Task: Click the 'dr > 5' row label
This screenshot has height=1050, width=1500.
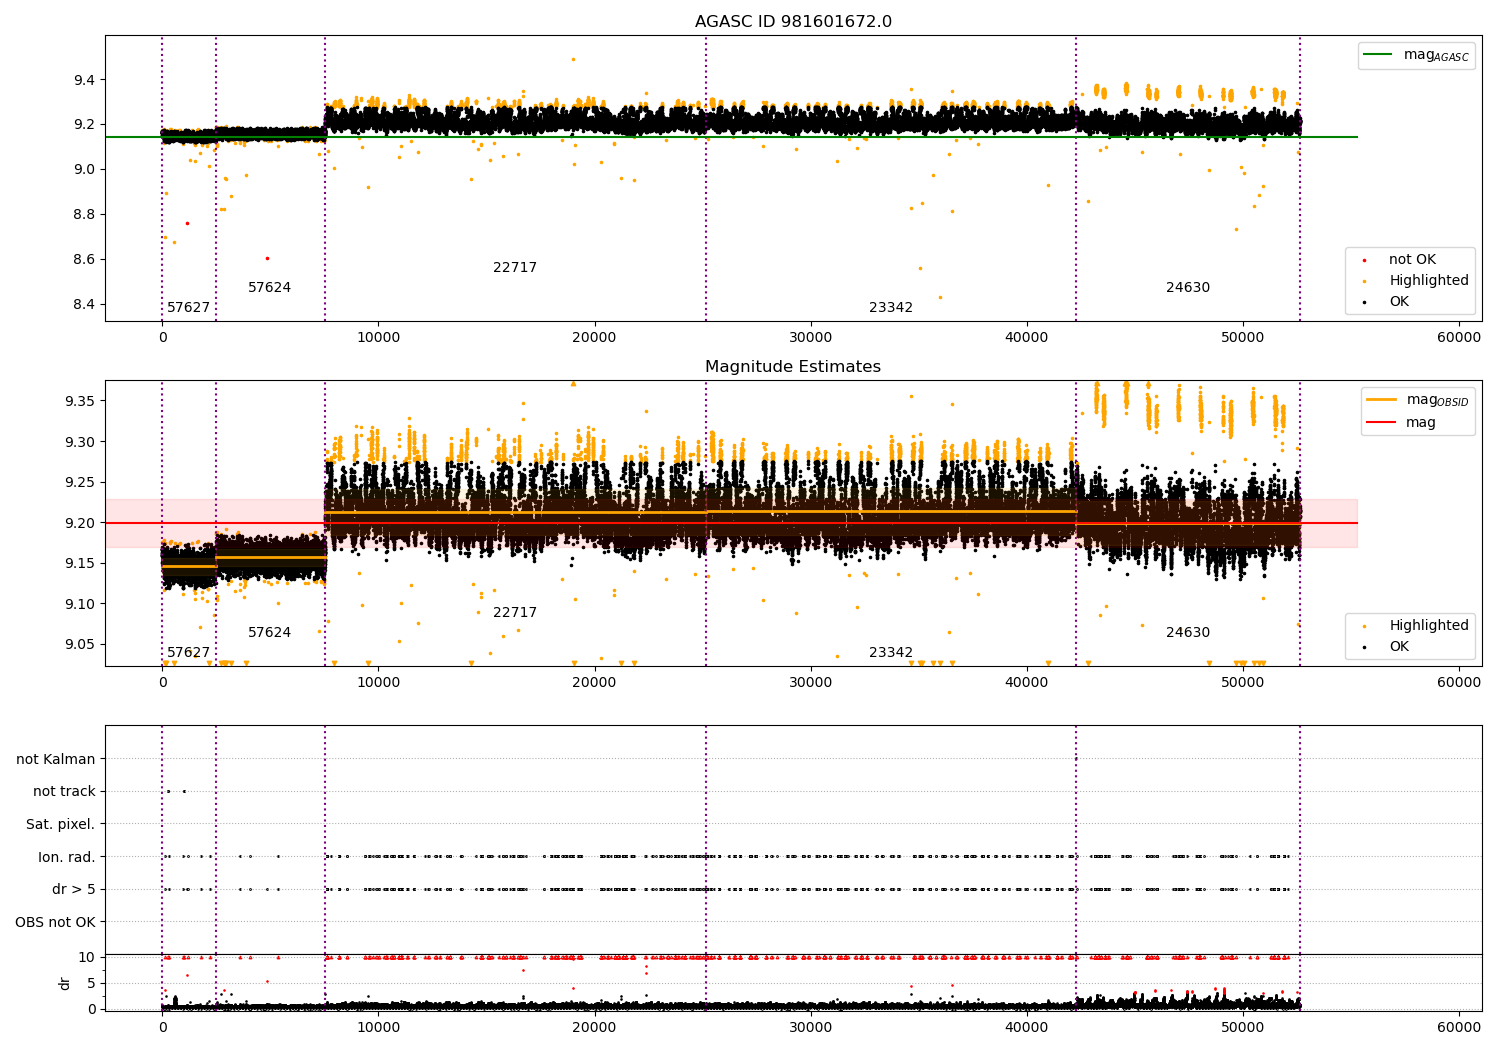Action: tap(74, 889)
